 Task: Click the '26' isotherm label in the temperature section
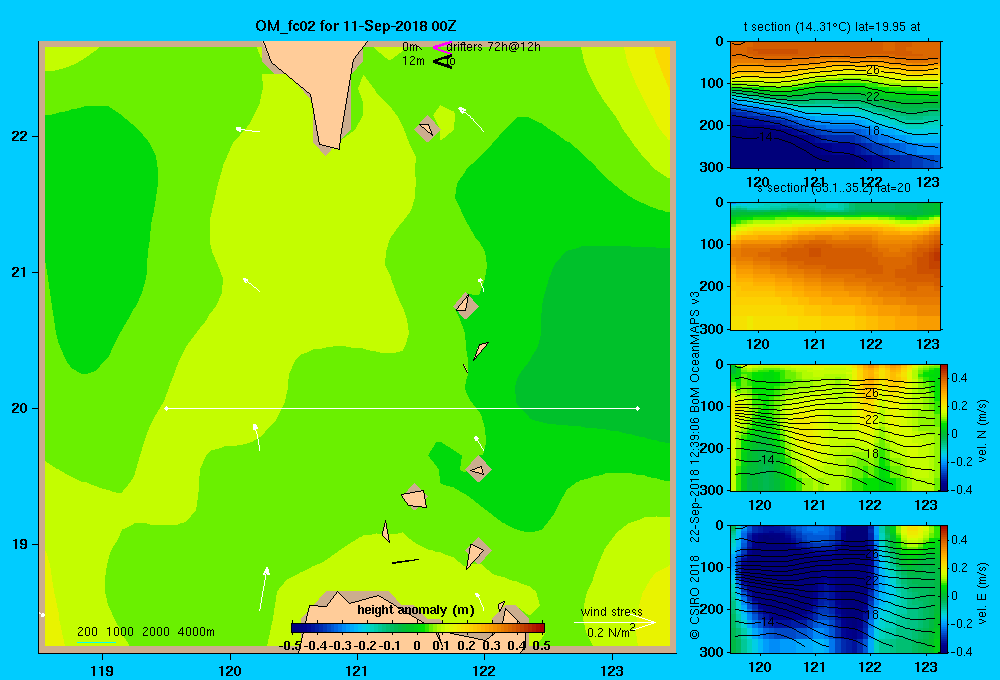[872, 70]
